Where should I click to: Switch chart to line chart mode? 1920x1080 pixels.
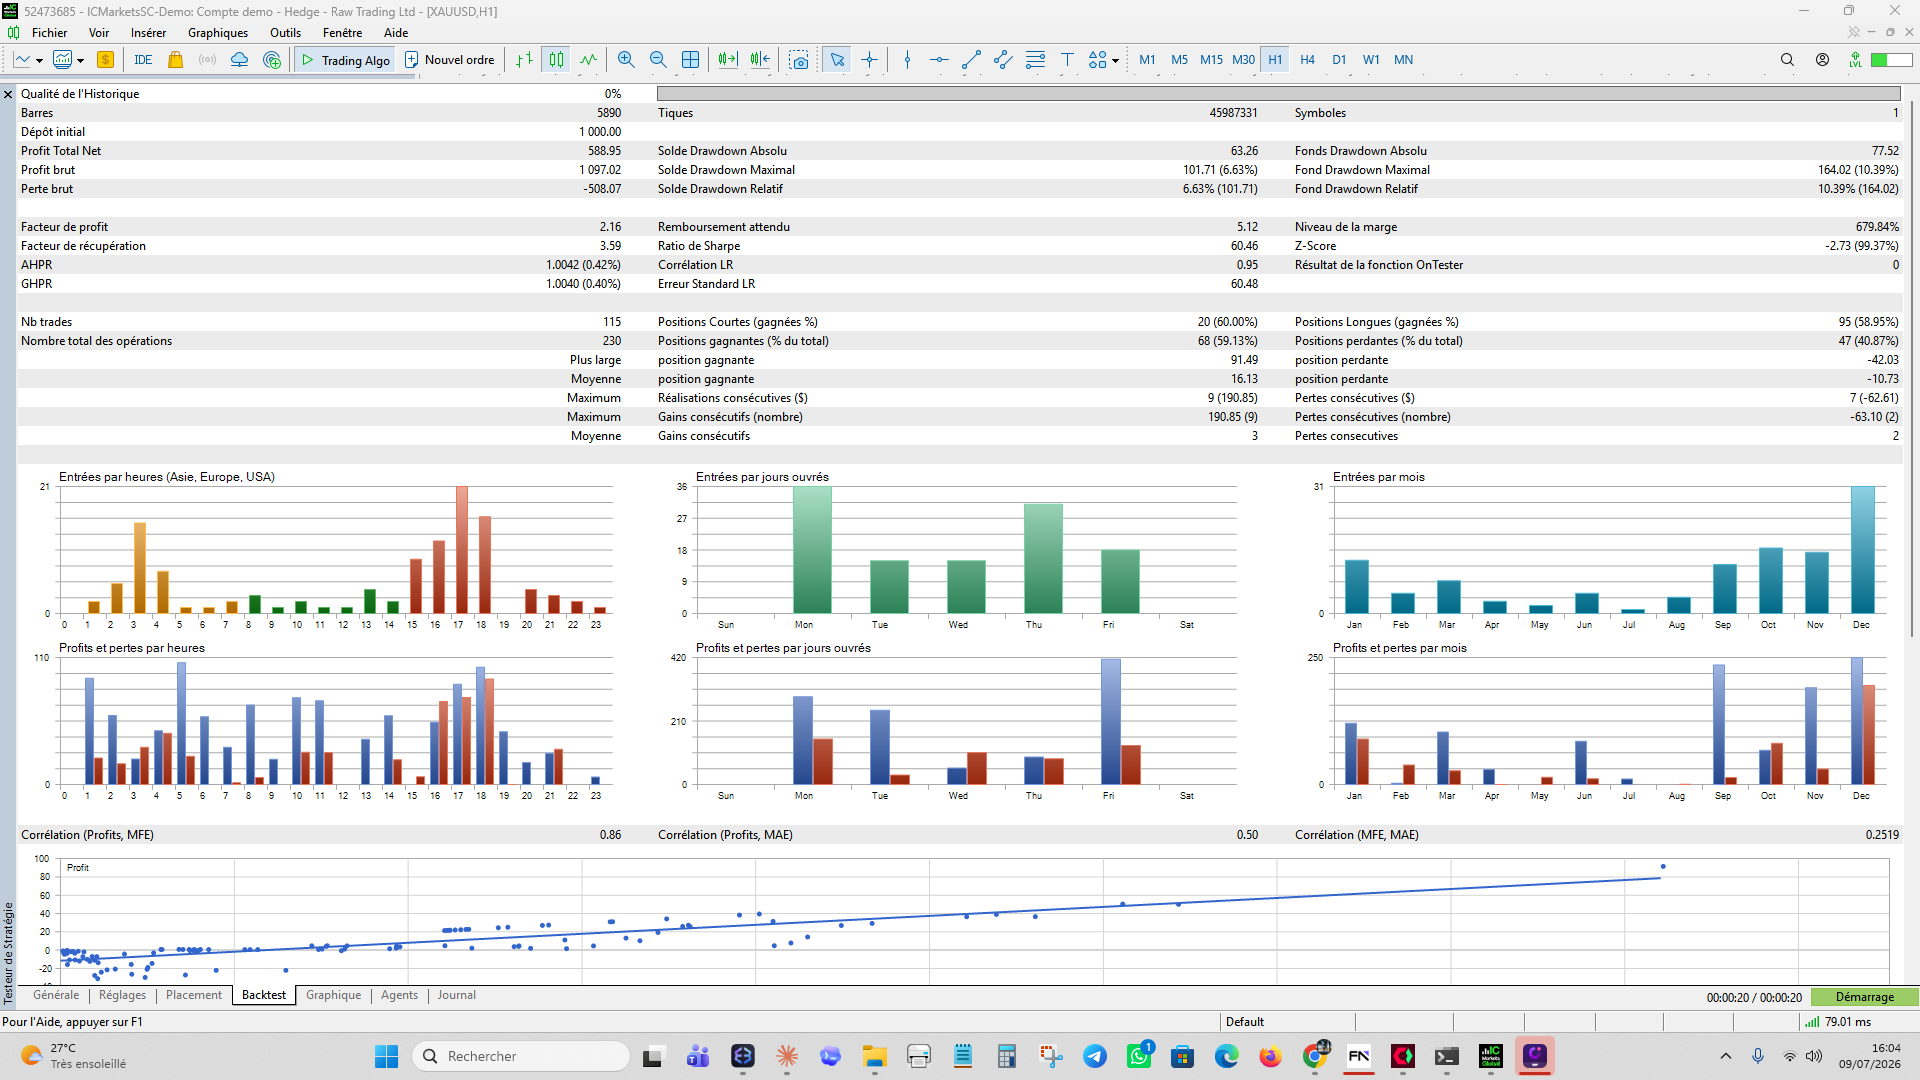coord(588,60)
